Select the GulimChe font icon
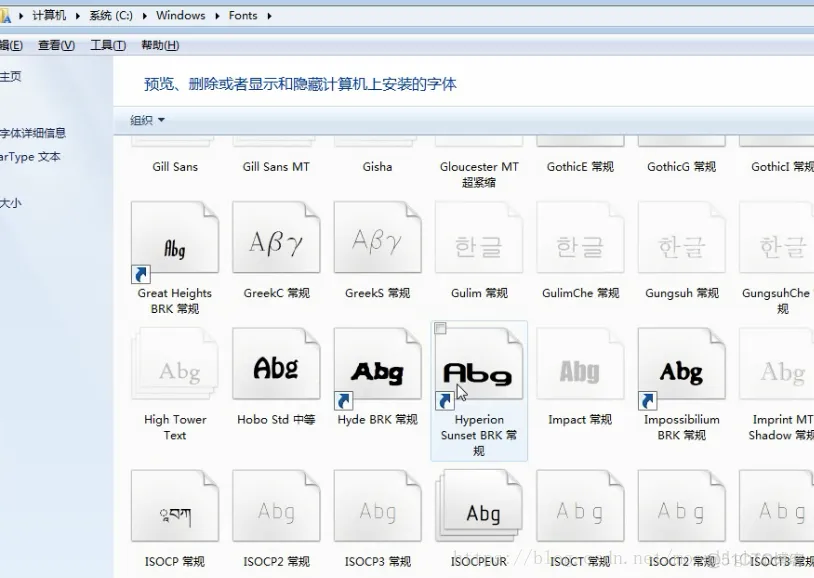Viewport: 814px width, 578px height. point(580,237)
